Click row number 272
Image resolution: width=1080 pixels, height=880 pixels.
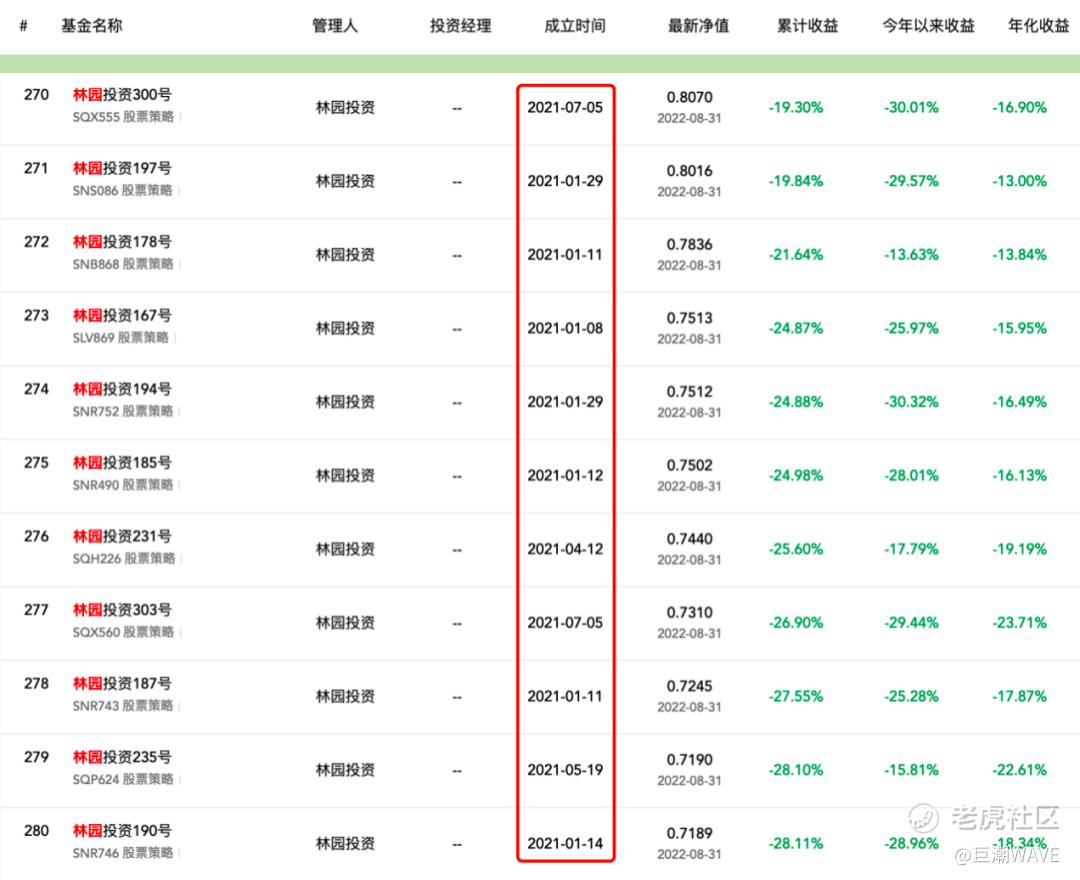(37, 242)
